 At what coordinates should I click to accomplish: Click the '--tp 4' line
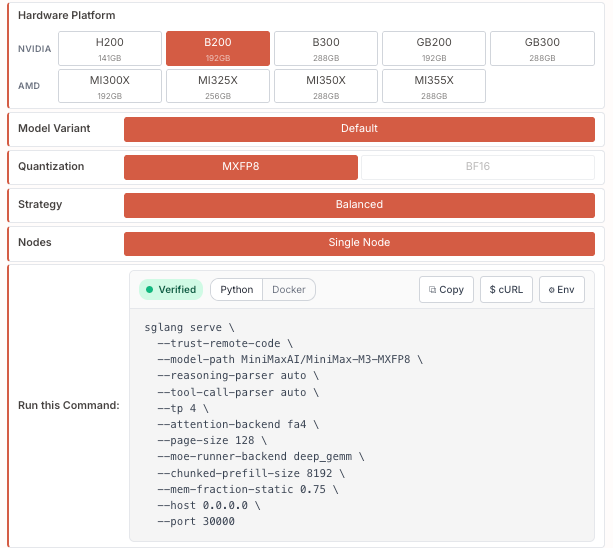click(x=183, y=408)
